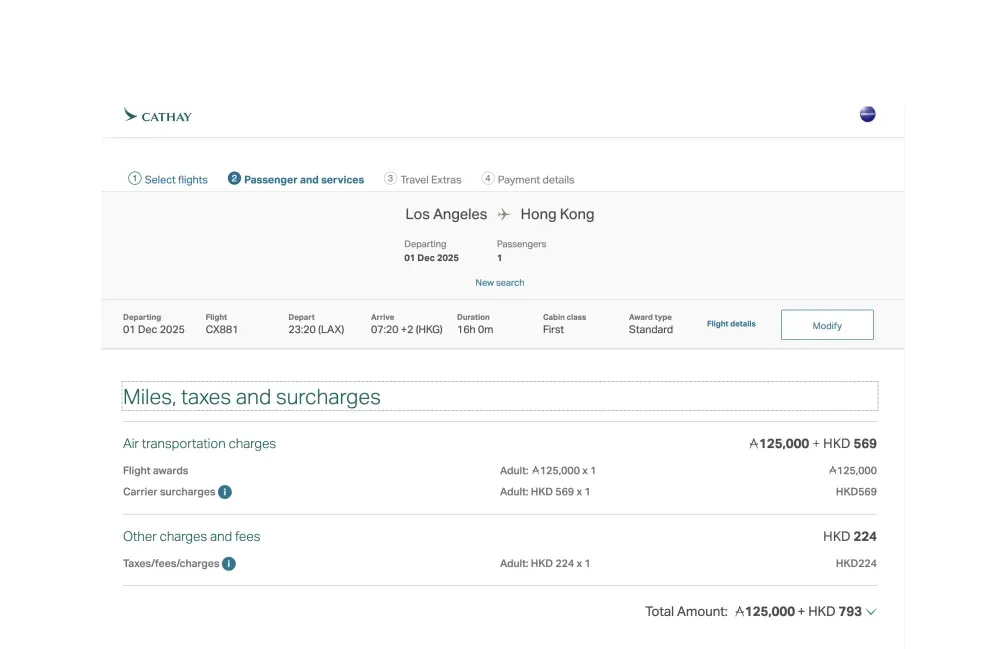
Task: Click the Los Angeles origin text
Action: (x=446, y=215)
